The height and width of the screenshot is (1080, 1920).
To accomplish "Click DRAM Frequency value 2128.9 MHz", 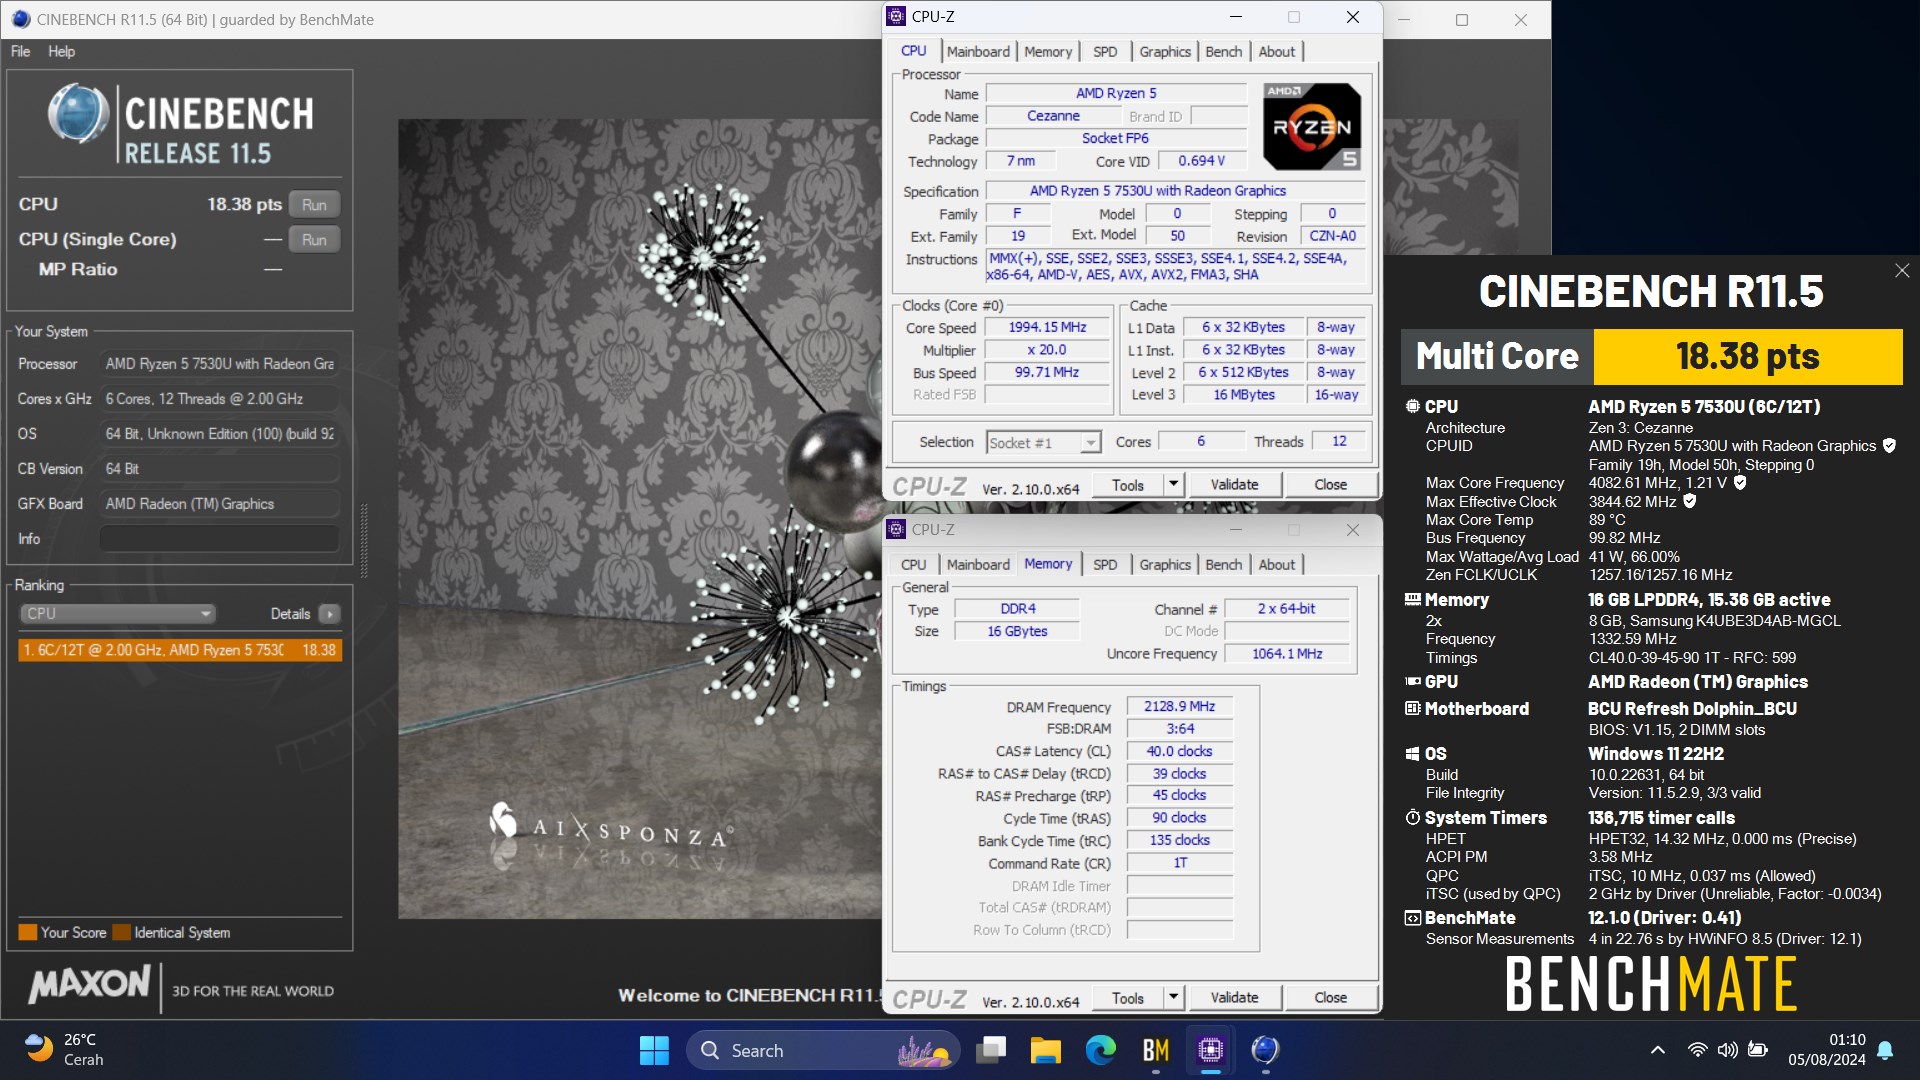I will pyautogui.click(x=1179, y=707).
